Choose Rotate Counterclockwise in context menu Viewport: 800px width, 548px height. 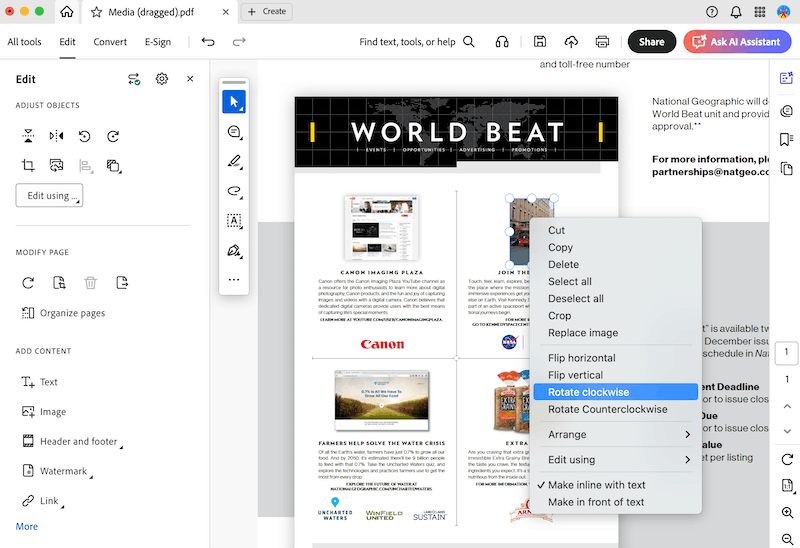616,409
